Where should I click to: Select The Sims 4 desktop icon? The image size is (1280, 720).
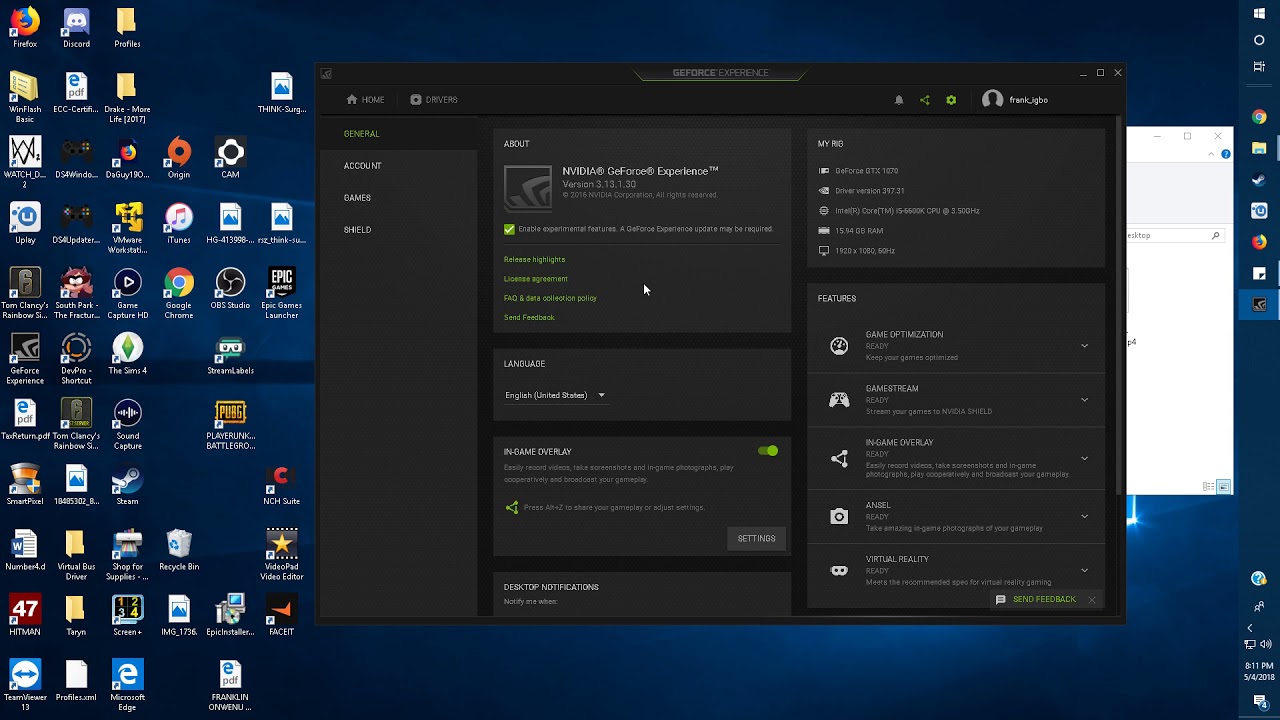128,354
